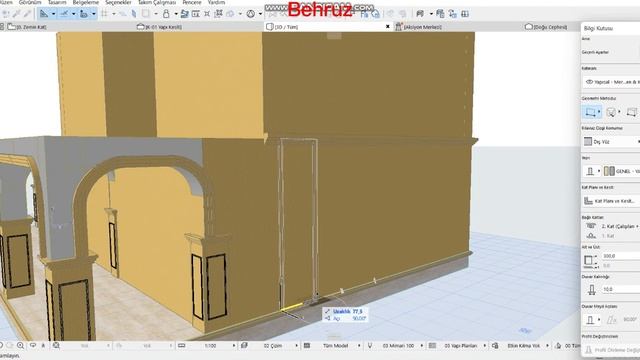The width and height of the screenshot is (640, 360).
Task: Select the rectangular geometry method icon
Action: [590, 112]
